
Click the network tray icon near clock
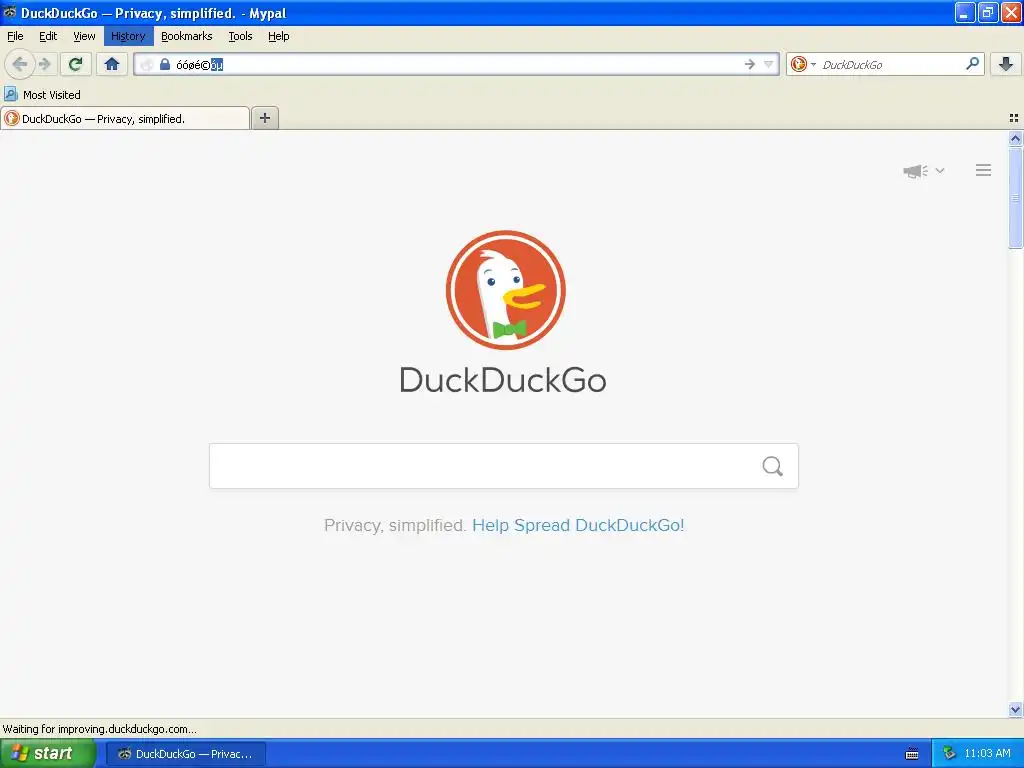949,753
